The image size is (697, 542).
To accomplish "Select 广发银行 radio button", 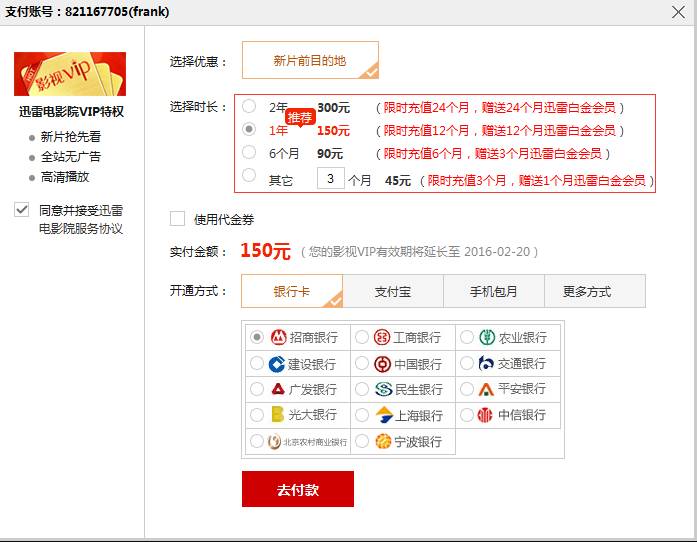I will tap(257, 389).
